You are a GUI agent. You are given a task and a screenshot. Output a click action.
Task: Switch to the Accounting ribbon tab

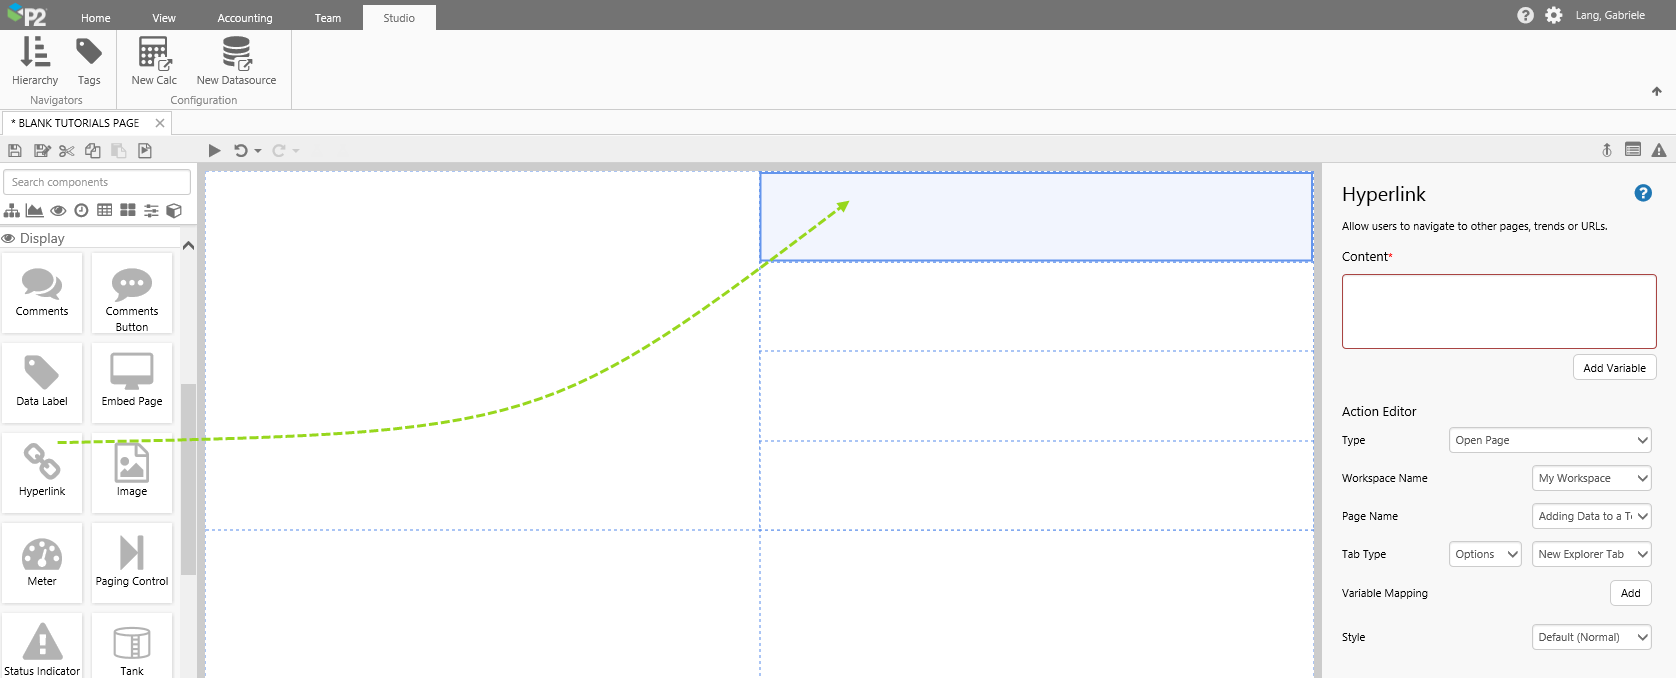point(245,18)
